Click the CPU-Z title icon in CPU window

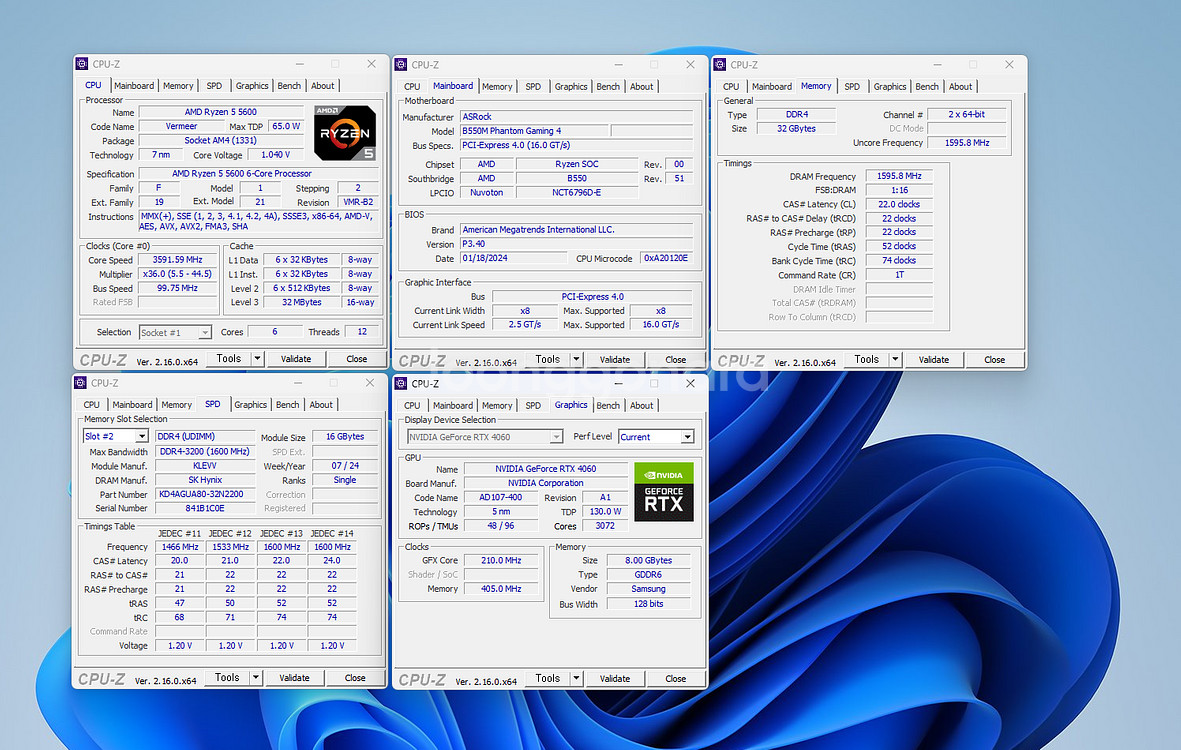(x=83, y=64)
